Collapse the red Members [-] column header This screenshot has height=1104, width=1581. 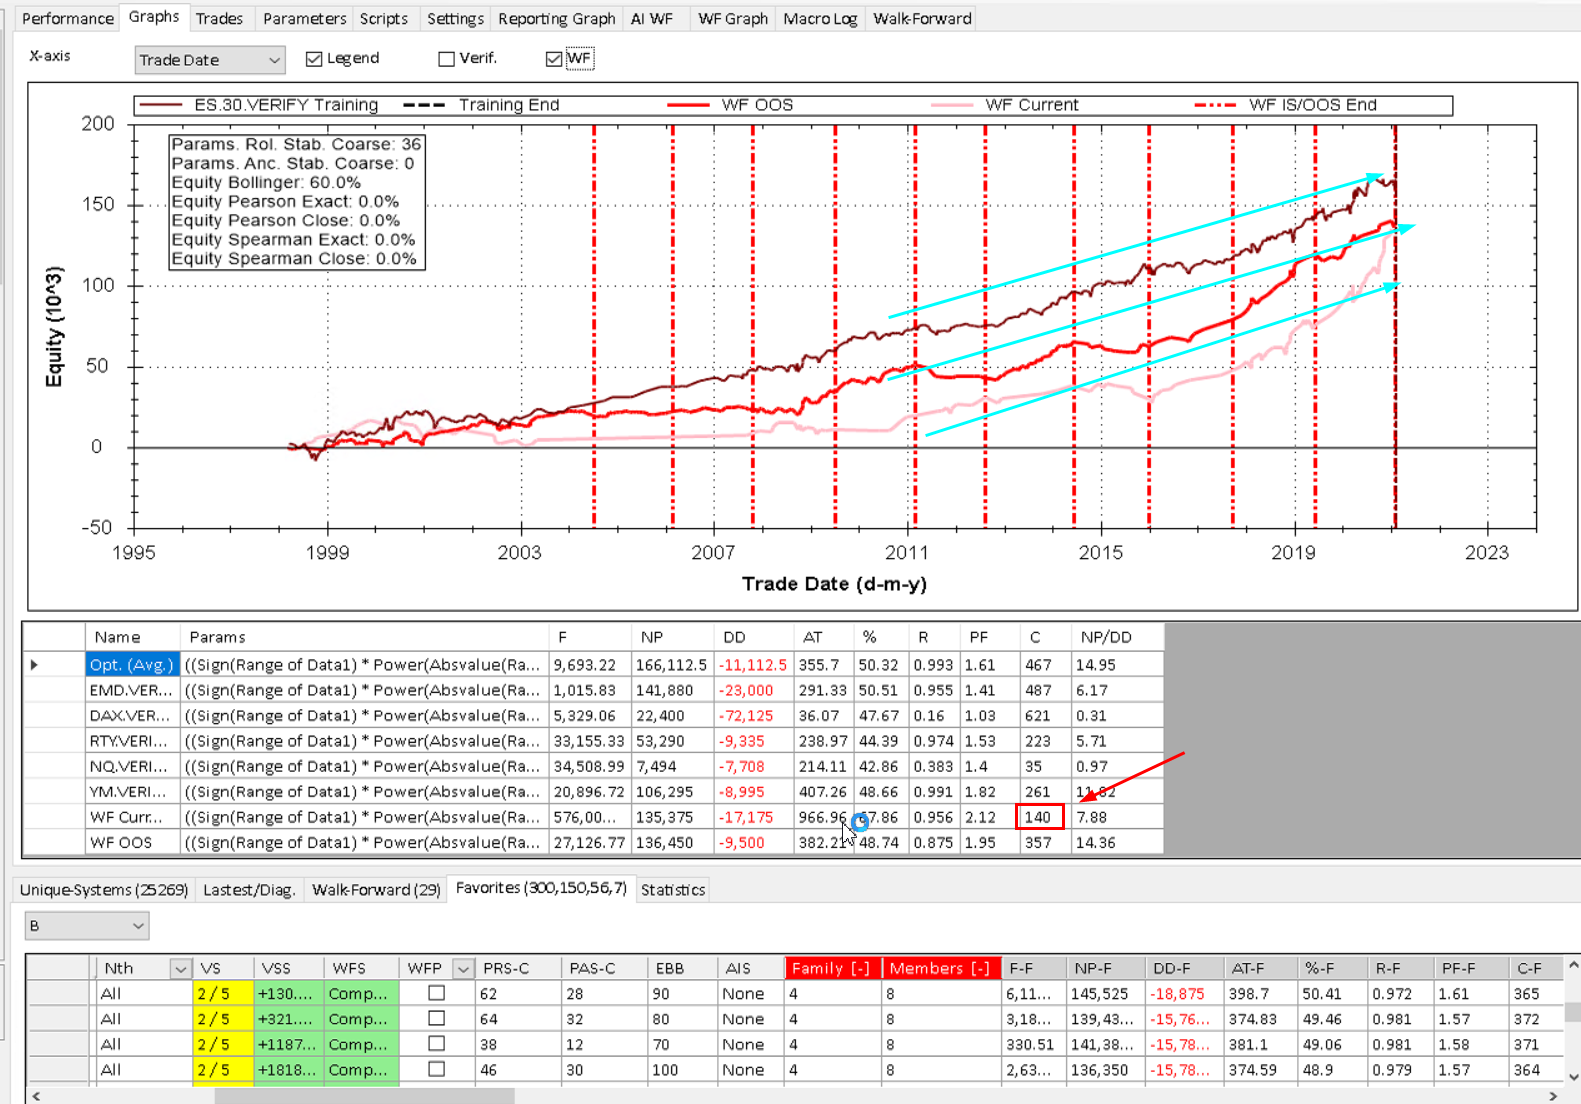[939, 968]
